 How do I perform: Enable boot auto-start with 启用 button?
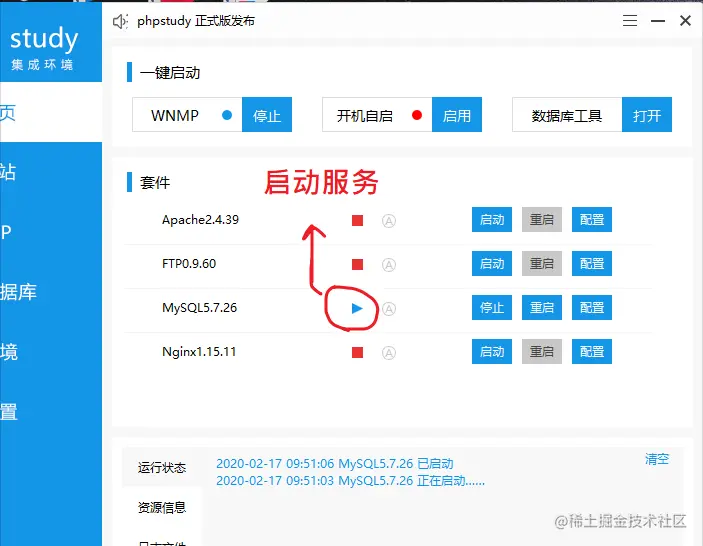pyautogui.click(x=457, y=115)
